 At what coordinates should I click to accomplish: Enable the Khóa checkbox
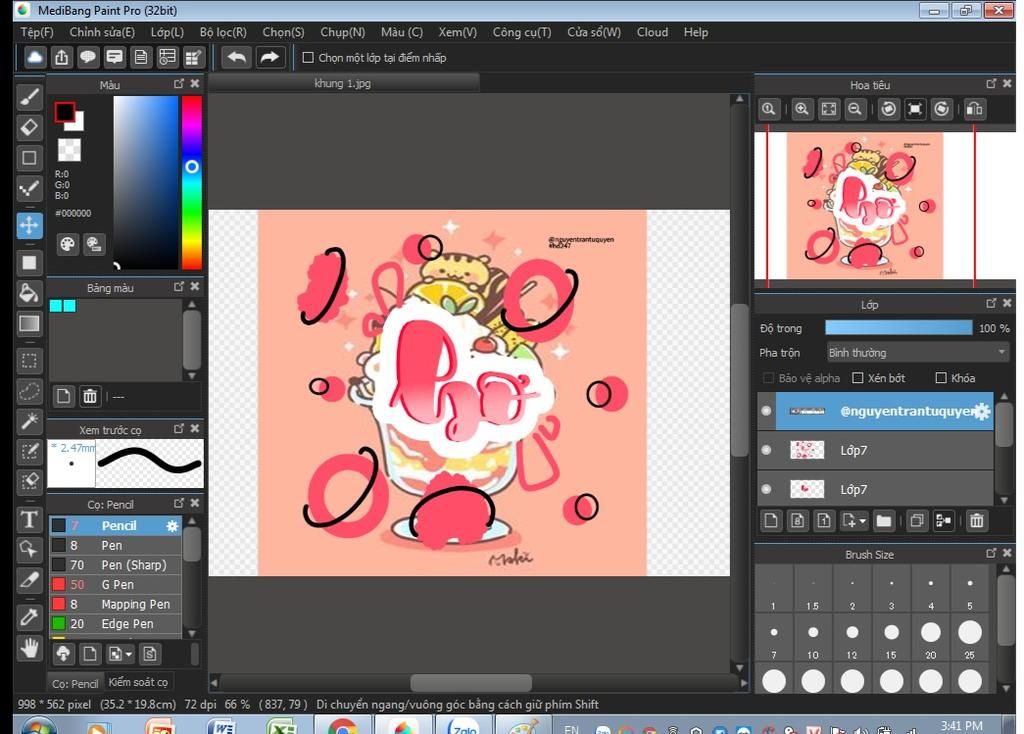tap(941, 378)
